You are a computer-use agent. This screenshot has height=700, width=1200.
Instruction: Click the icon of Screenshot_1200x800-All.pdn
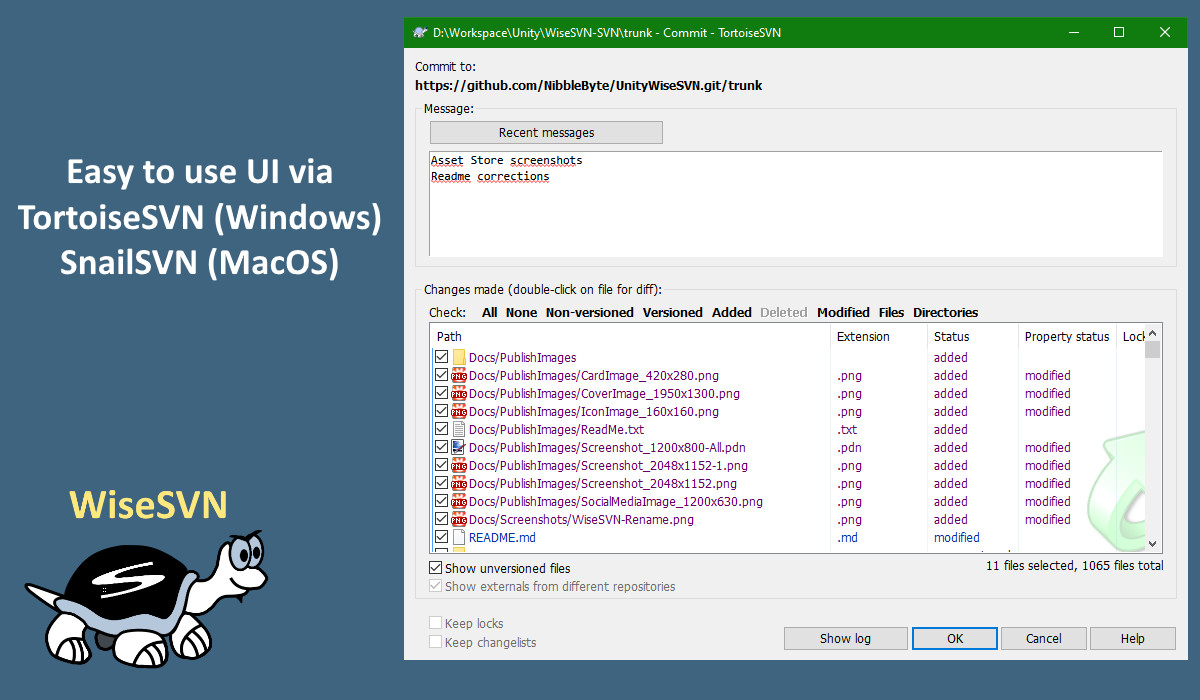[459, 448]
